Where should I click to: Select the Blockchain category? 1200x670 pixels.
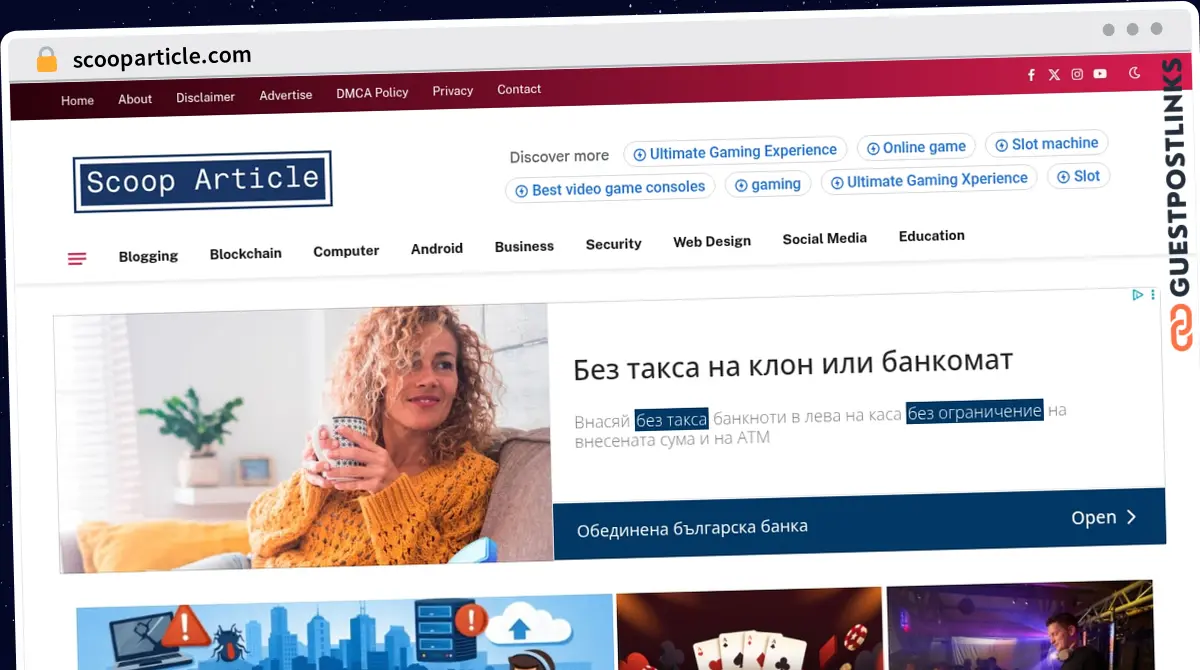coord(245,254)
